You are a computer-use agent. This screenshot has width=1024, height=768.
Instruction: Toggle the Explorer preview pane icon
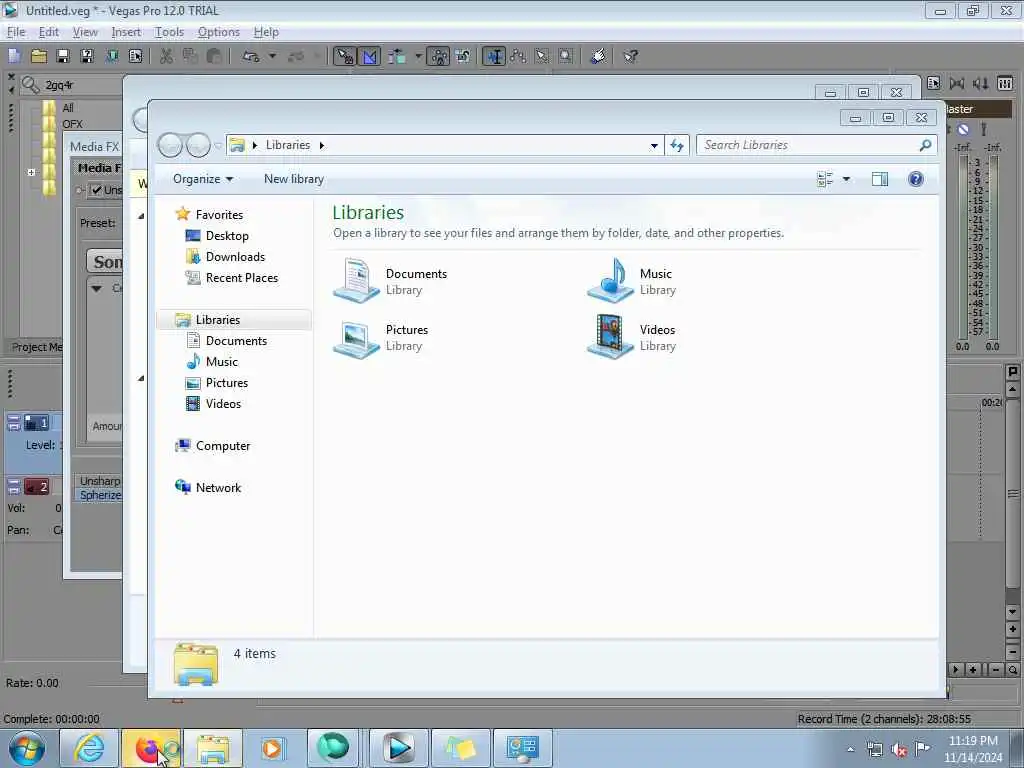pyautogui.click(x=880, y=179)
